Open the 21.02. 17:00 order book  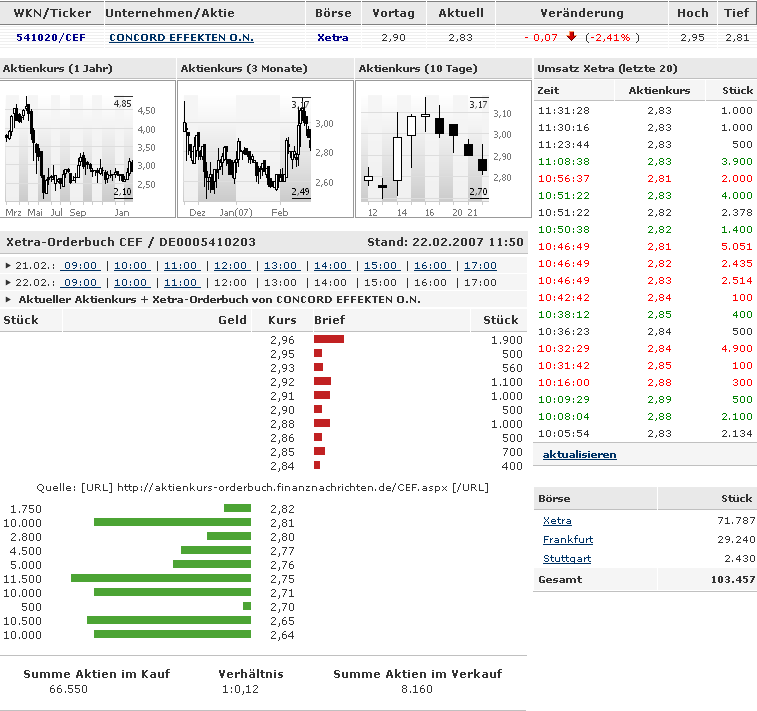point(480,265)
